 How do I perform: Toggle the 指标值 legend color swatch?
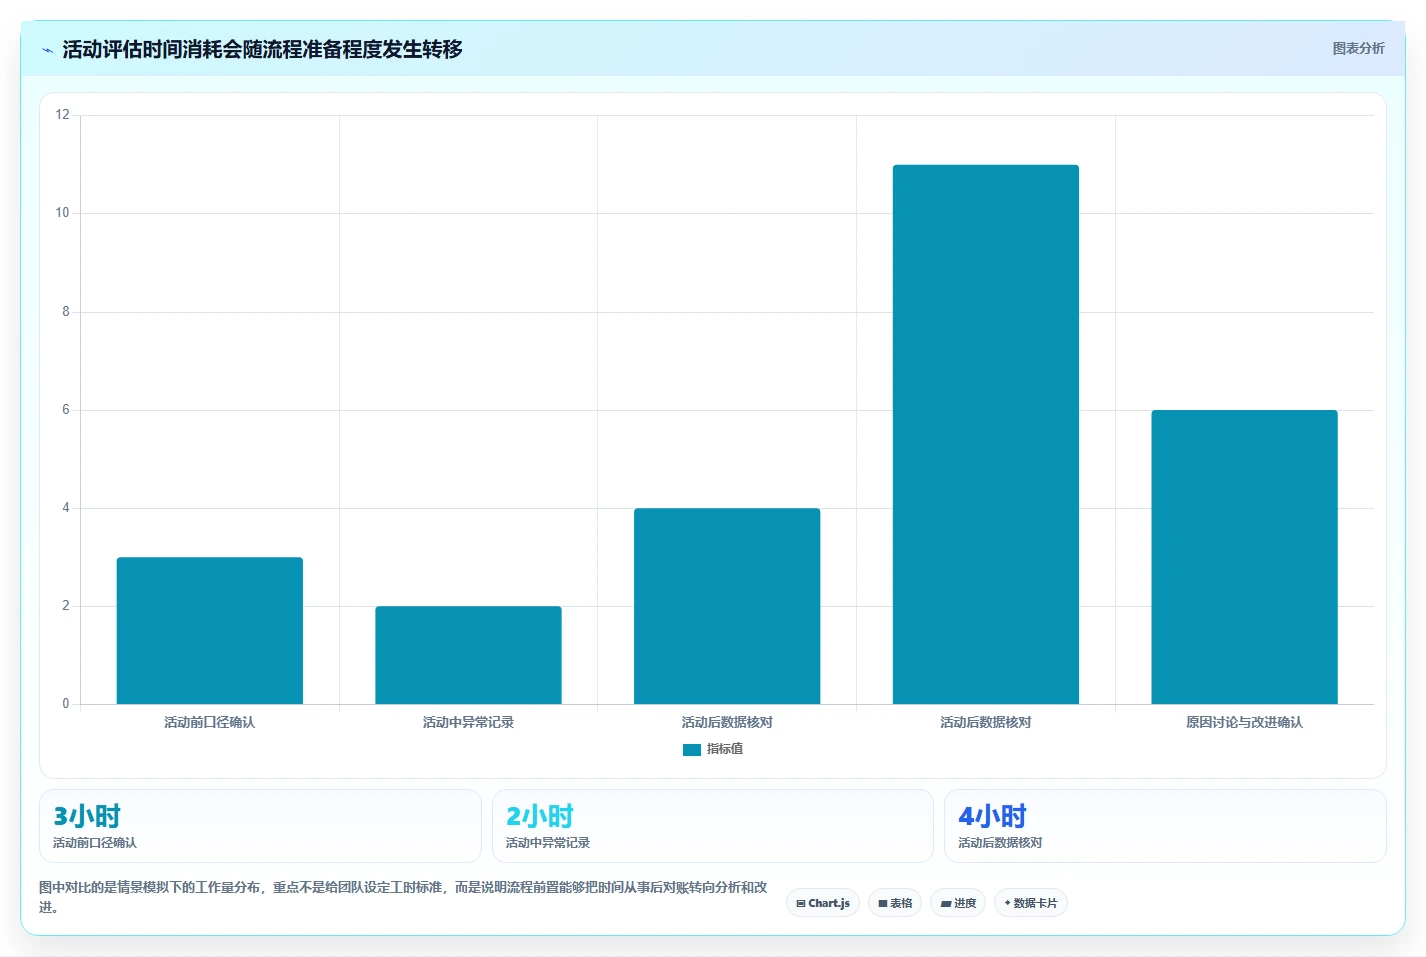692,749
